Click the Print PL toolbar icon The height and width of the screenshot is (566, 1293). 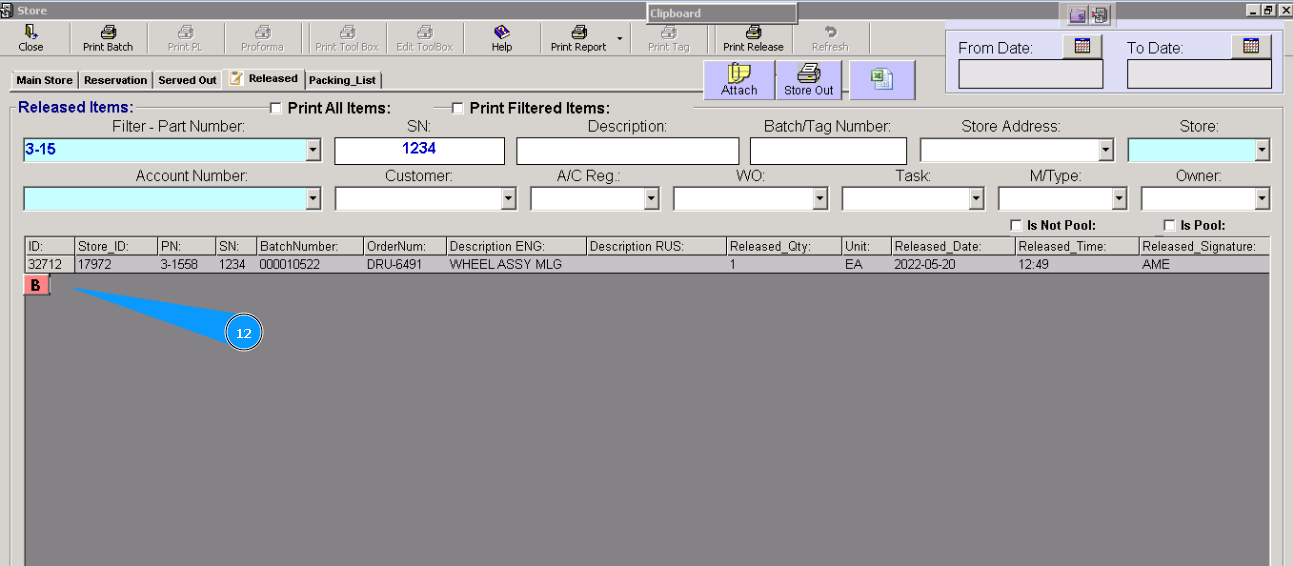pos(185,38)
